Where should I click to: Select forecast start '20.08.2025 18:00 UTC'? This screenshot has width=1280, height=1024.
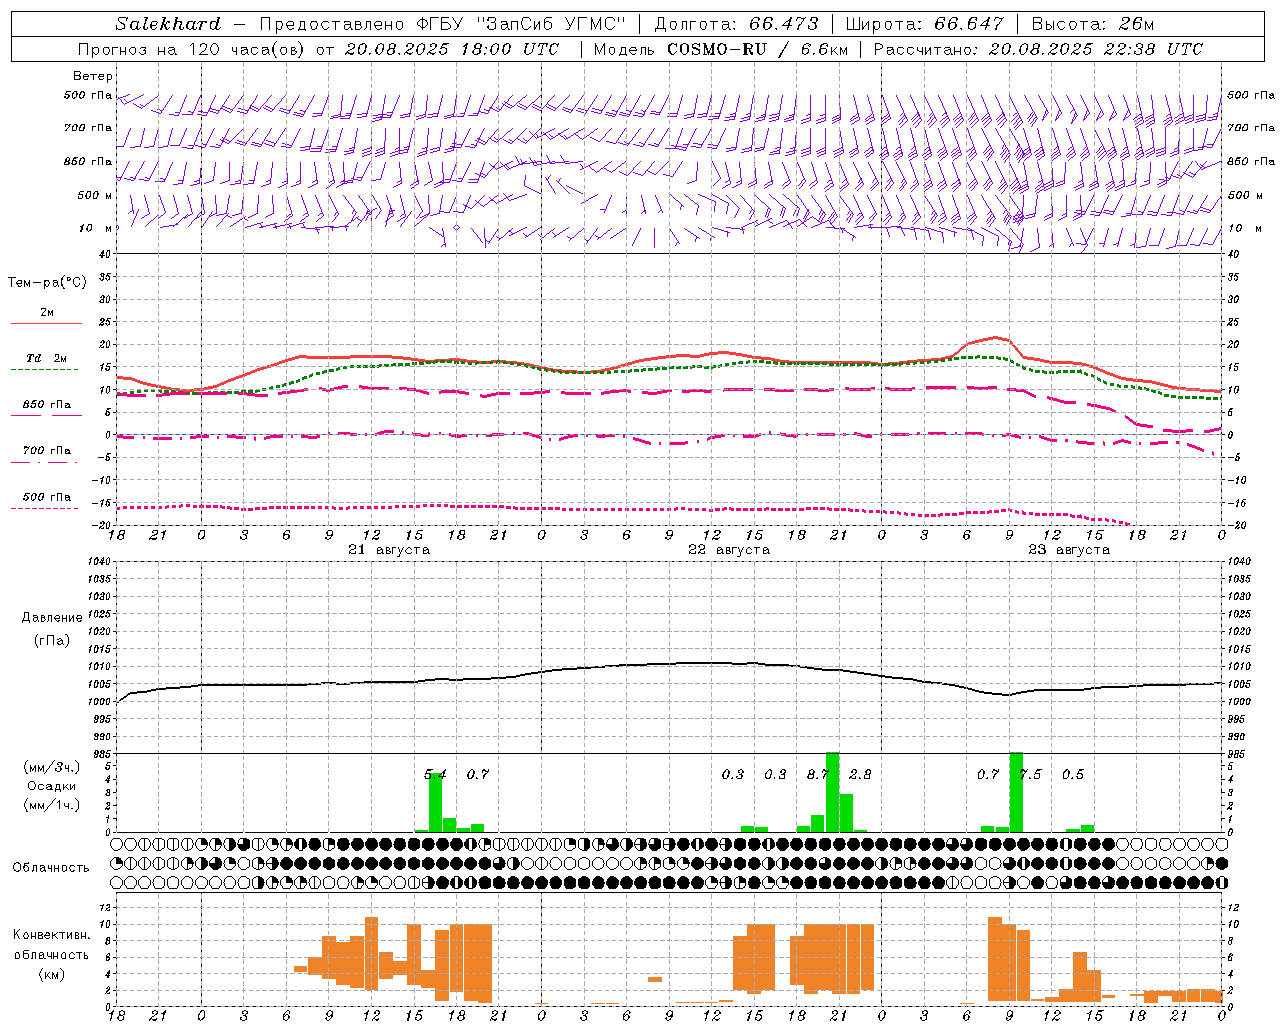(451, 49)
